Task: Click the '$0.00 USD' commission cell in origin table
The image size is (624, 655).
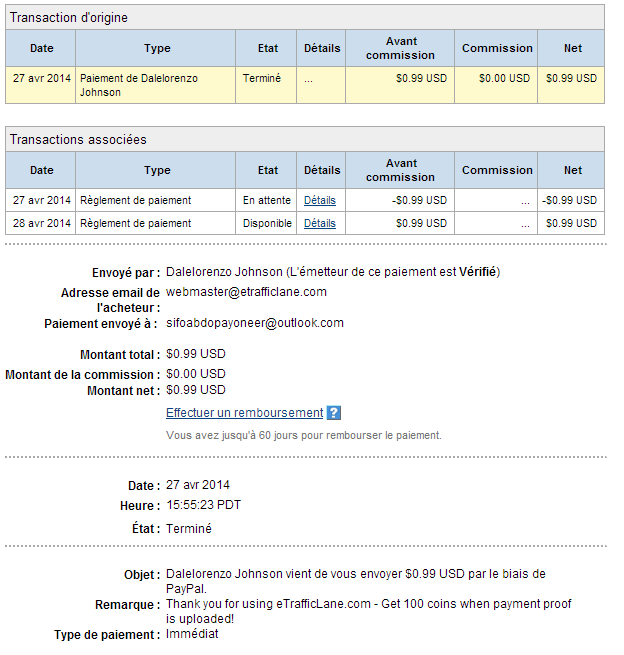Action: tap(496, 85)
